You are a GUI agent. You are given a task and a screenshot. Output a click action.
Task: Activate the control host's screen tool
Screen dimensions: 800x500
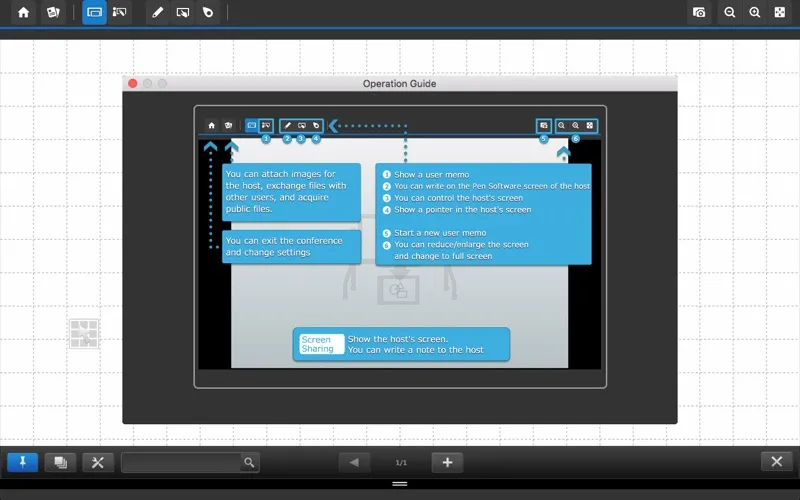[183, 13]
